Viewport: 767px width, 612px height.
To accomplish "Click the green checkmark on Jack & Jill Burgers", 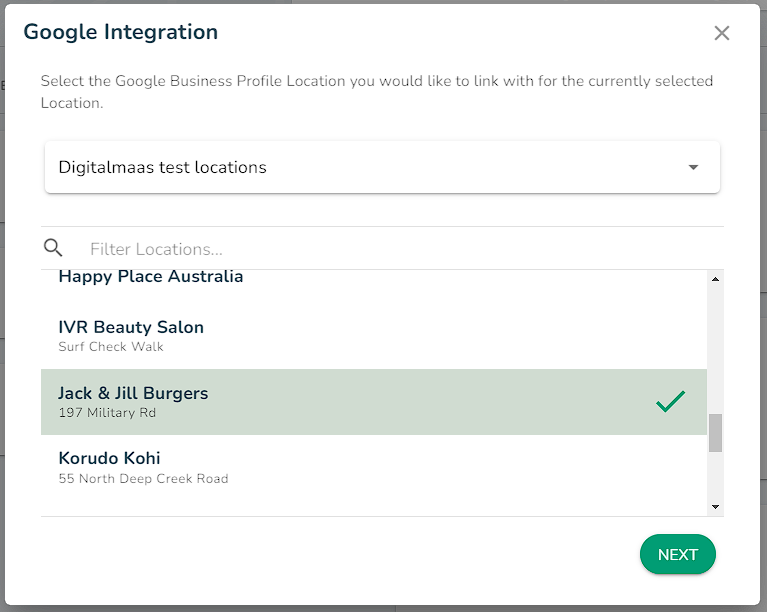I will coord(670,402).
